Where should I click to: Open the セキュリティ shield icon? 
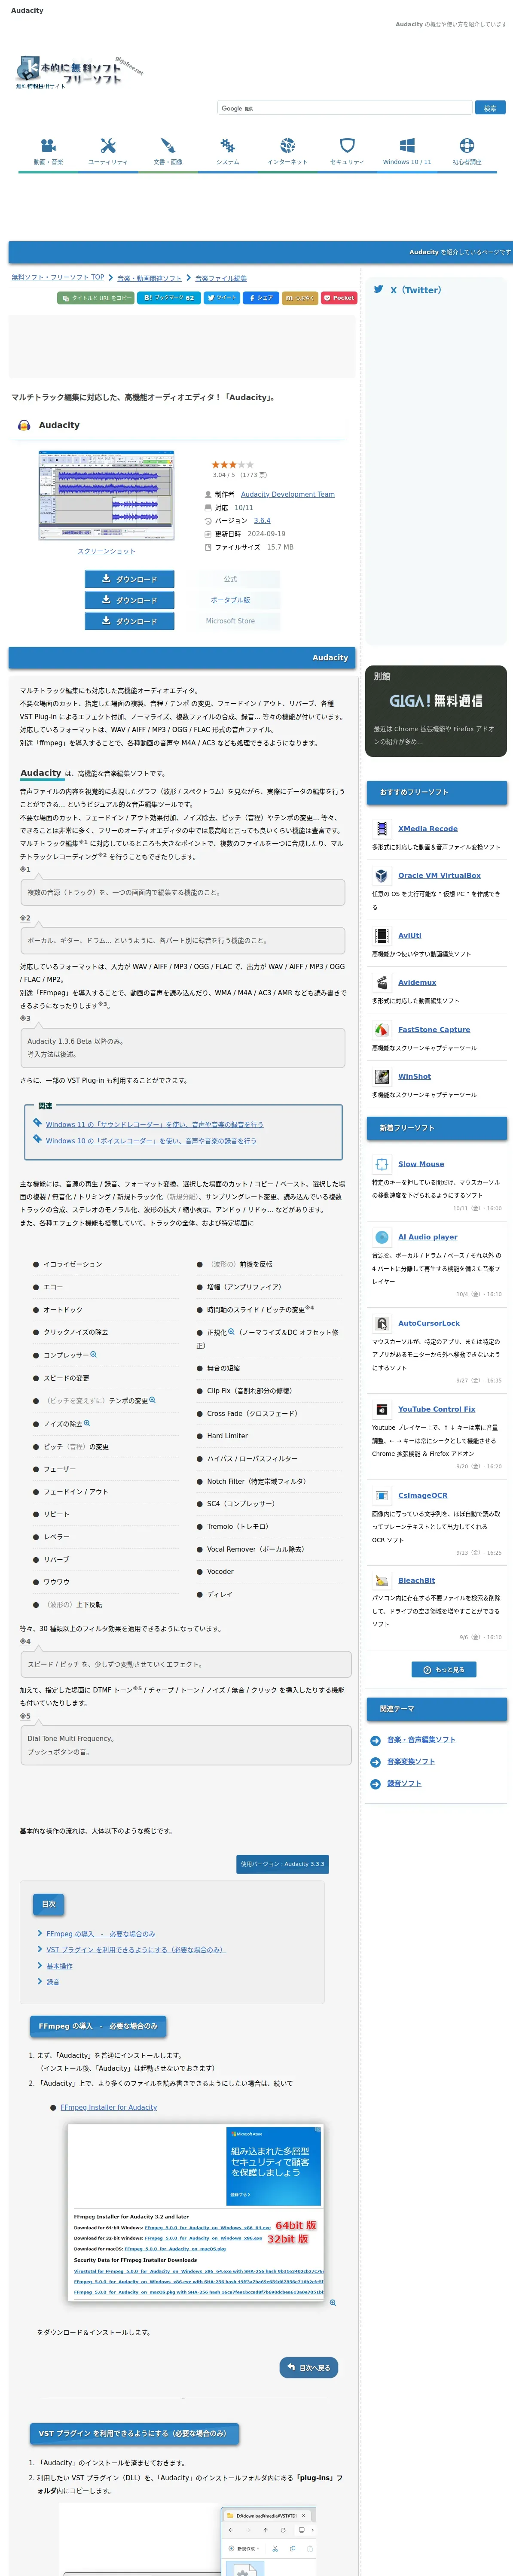click(347, 145)
